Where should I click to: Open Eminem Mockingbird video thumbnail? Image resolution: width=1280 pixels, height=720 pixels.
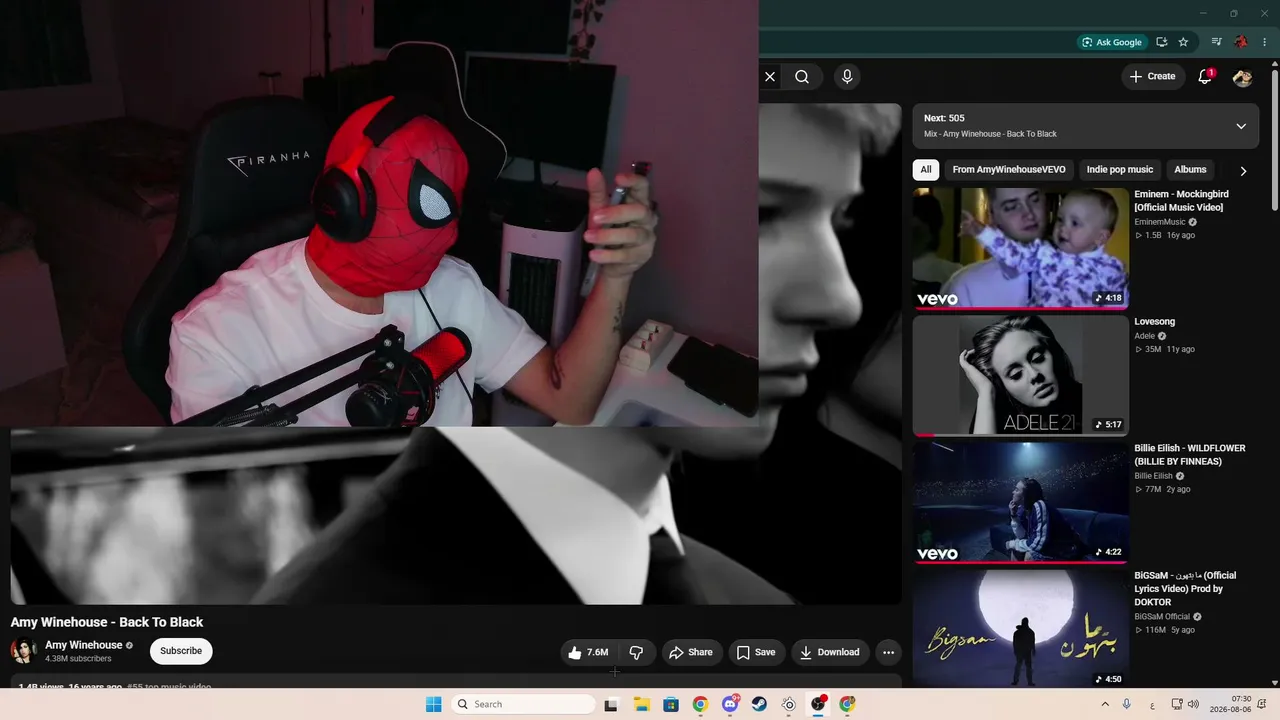coord(1020,248)
